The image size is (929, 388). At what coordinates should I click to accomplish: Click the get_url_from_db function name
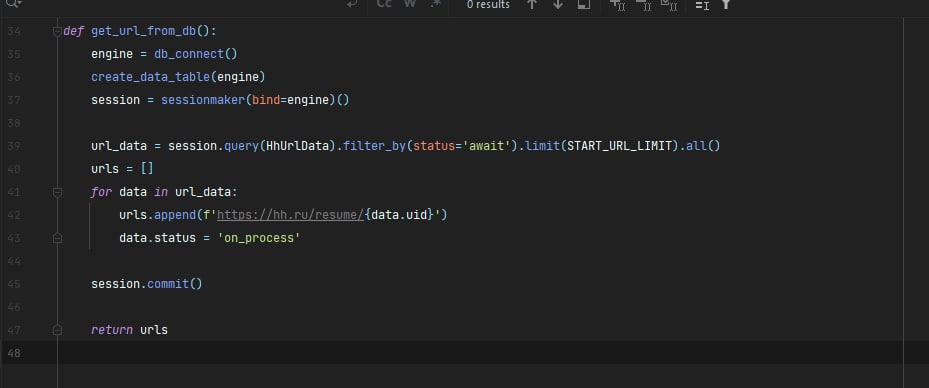click(x=143, y=31)
